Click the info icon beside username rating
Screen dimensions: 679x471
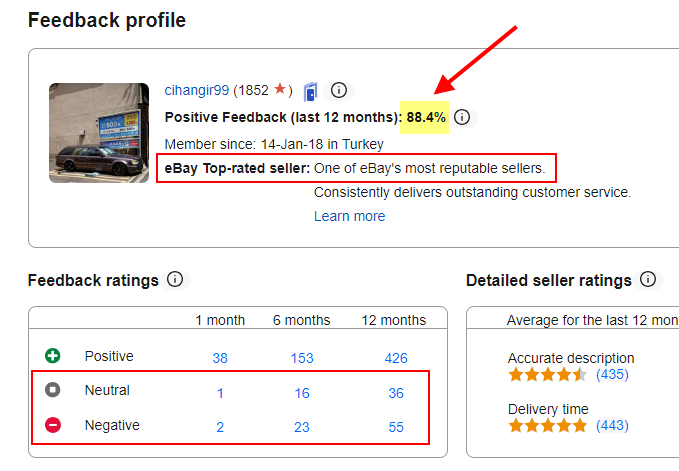click(339, 91)
